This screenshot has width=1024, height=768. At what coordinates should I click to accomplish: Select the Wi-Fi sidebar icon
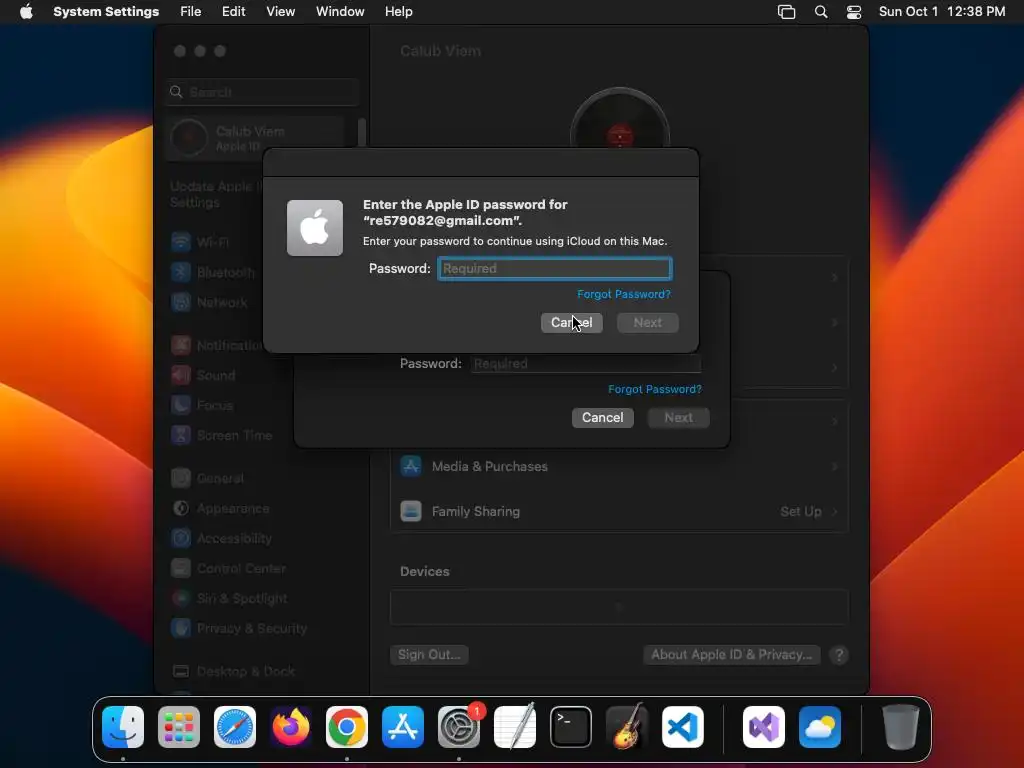181,242
